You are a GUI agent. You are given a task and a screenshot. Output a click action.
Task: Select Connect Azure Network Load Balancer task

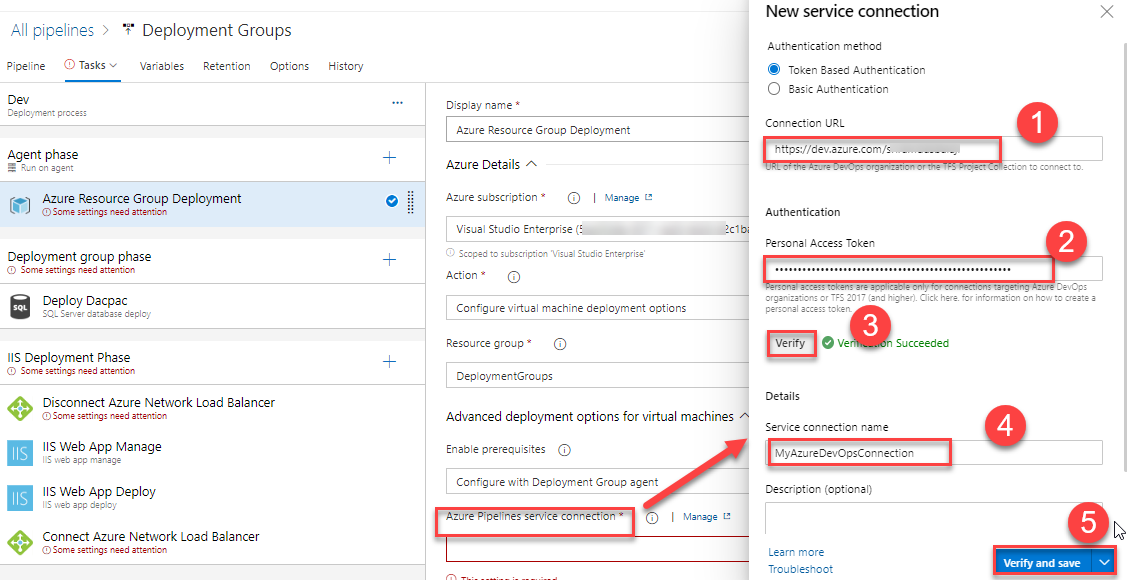tap(213, 543)
